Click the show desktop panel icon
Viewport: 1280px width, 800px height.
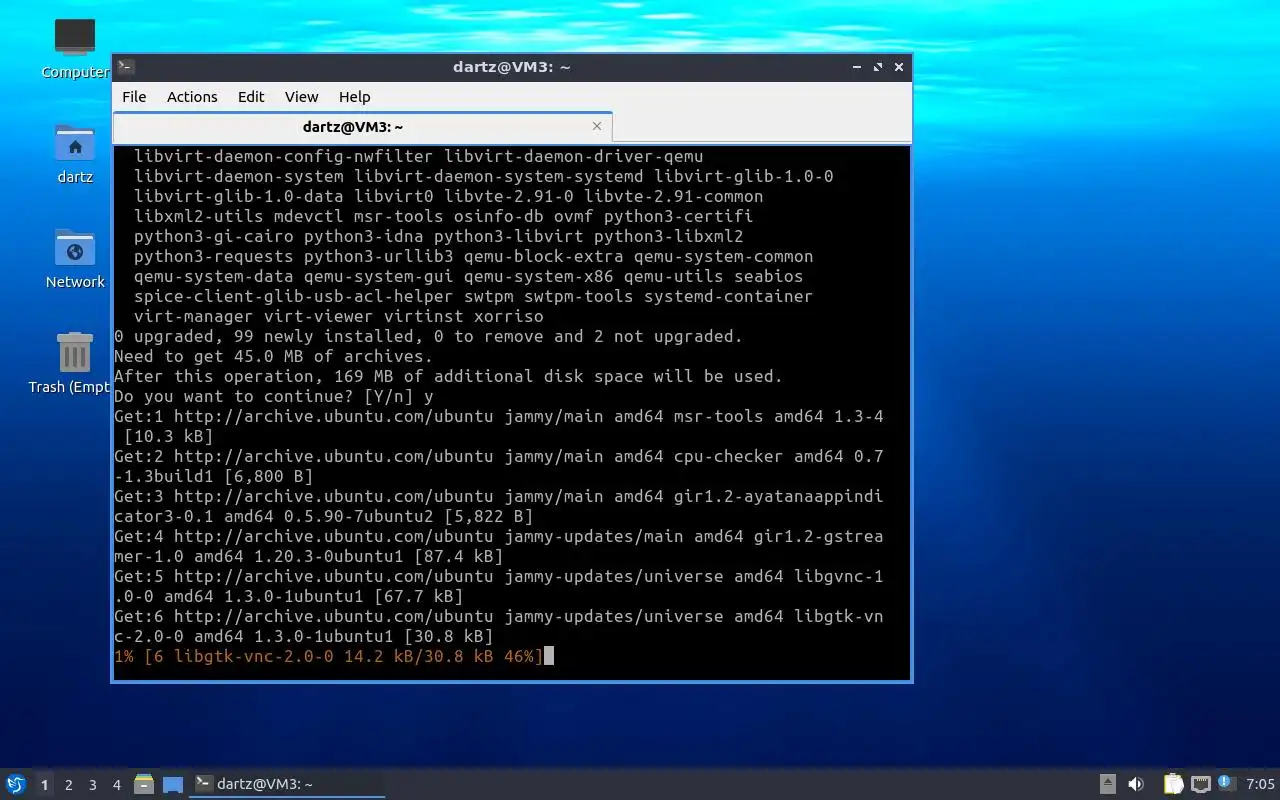tap(173, 784)
